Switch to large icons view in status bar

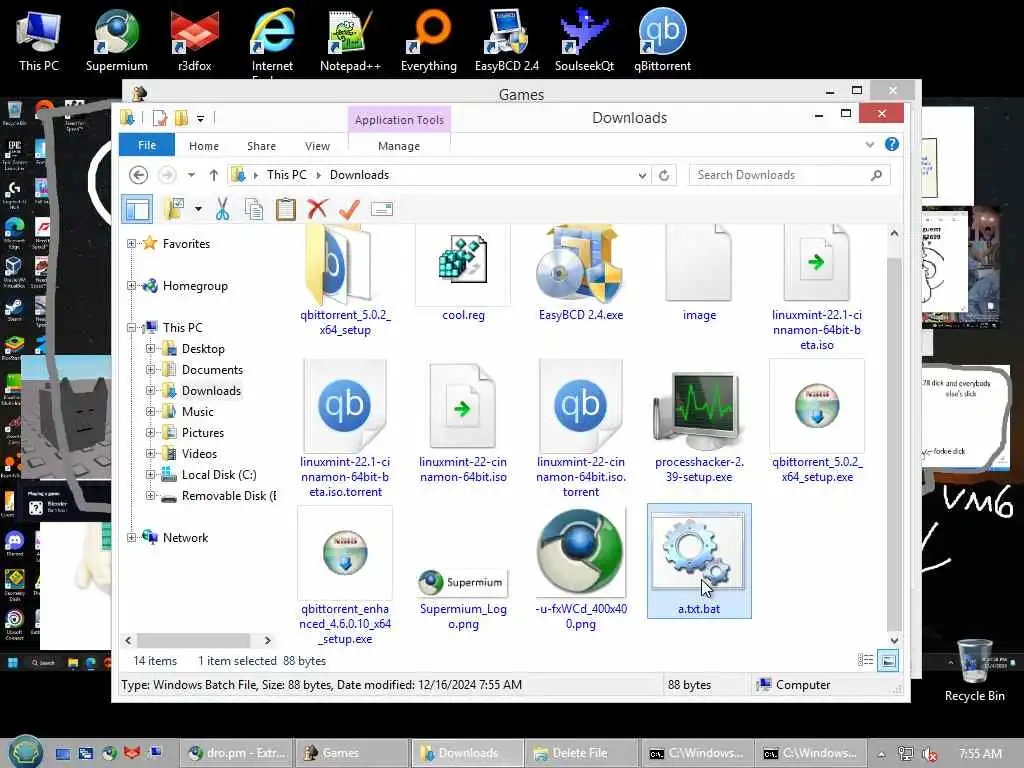point(888,660)
